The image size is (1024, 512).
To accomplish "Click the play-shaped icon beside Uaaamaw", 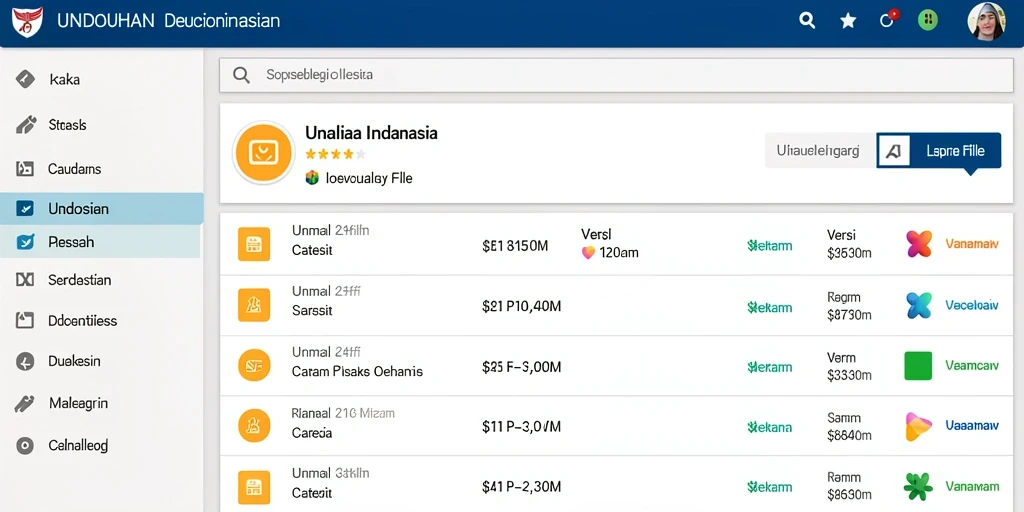I will (918, 426).
